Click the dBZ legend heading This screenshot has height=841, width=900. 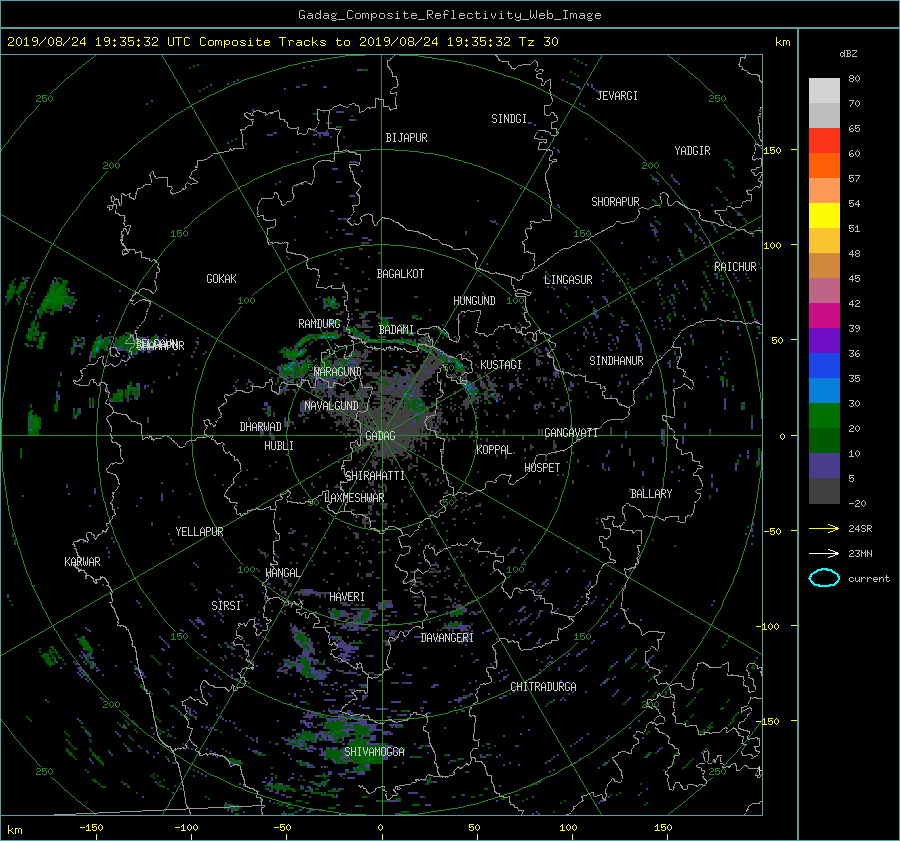(848, 54)
